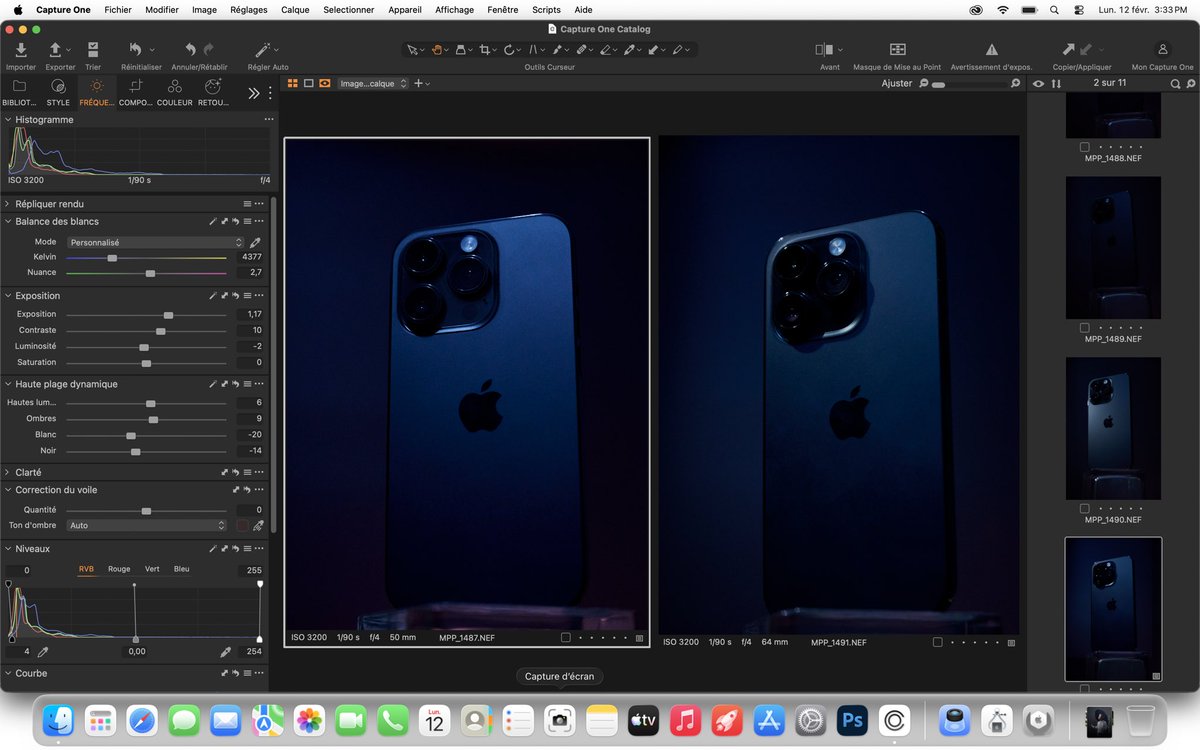Click the Masque de Mise au Point icon

(x=898, y=49)
